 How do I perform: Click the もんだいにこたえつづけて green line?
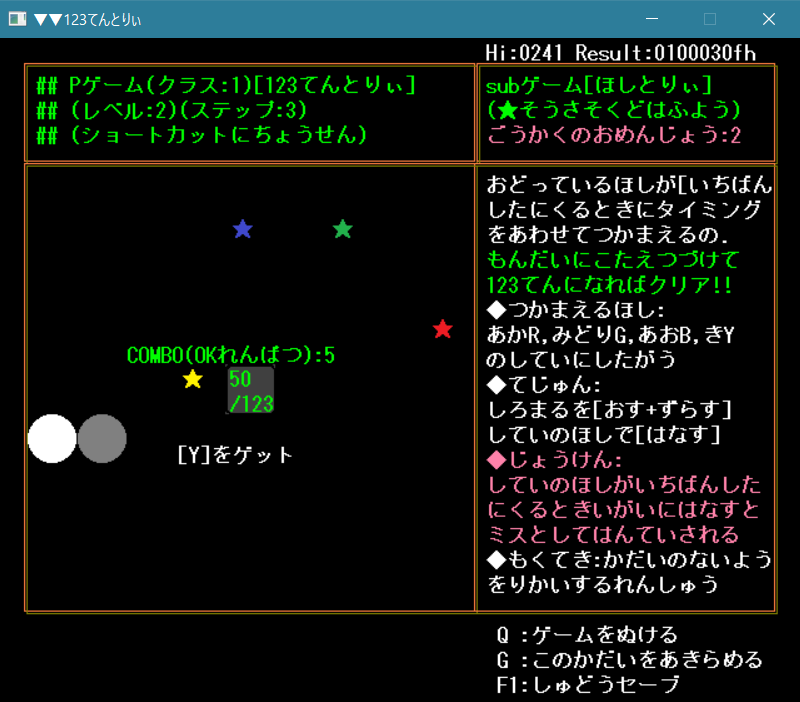point(613,260)
